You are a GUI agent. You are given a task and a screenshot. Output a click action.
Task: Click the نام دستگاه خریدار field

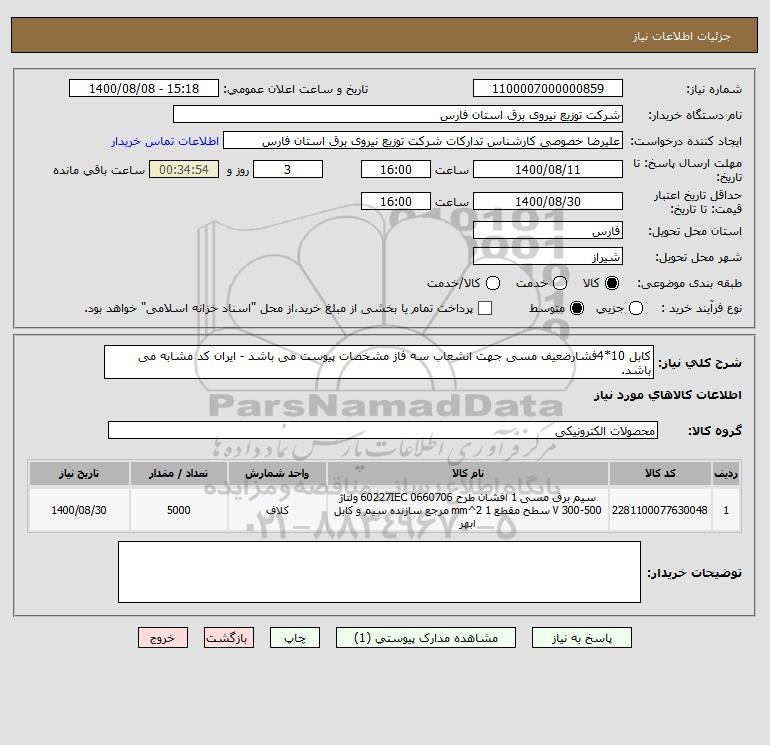tap(398, 115)
